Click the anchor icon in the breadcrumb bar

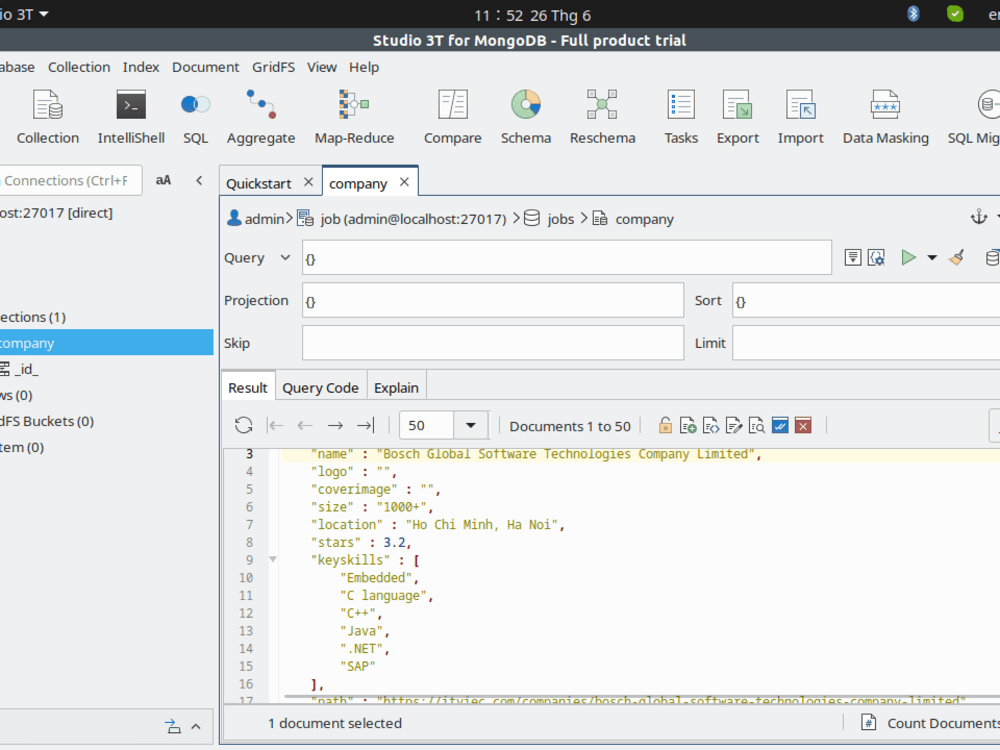point(979,217)
